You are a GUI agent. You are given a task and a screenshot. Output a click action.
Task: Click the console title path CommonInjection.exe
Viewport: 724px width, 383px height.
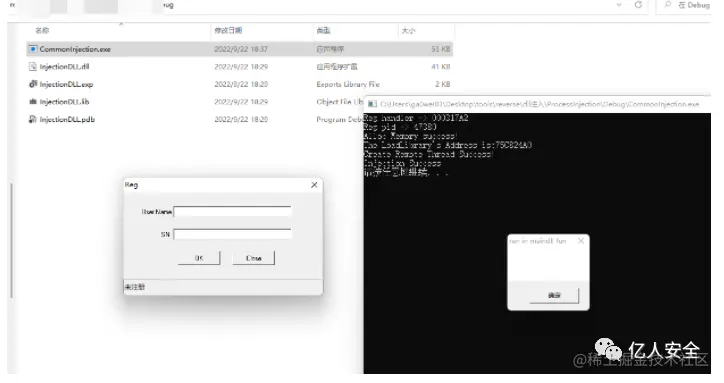[x=539, y=104]
